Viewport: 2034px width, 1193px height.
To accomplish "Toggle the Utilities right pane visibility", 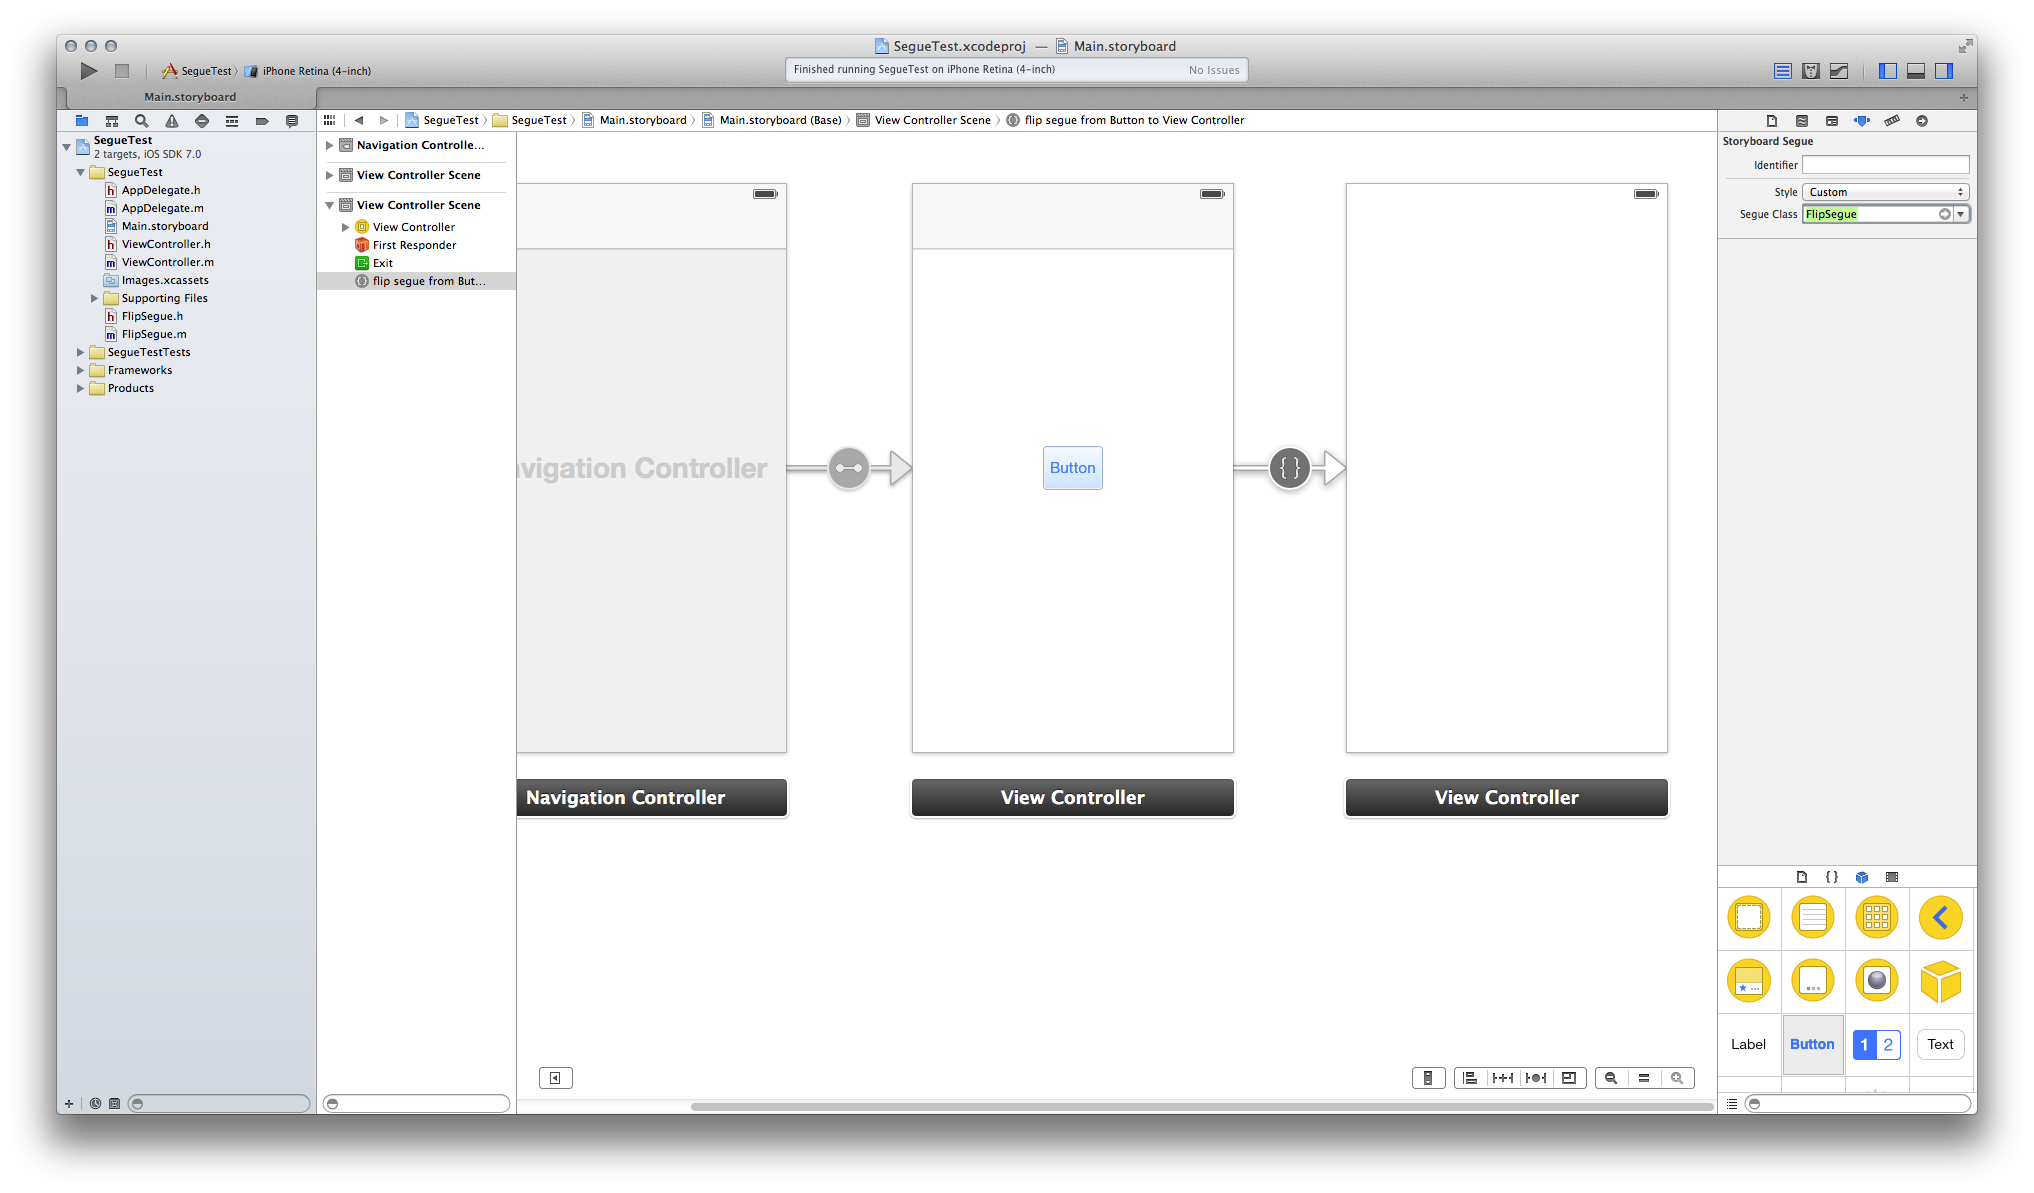I will (x=1943, y=71).
